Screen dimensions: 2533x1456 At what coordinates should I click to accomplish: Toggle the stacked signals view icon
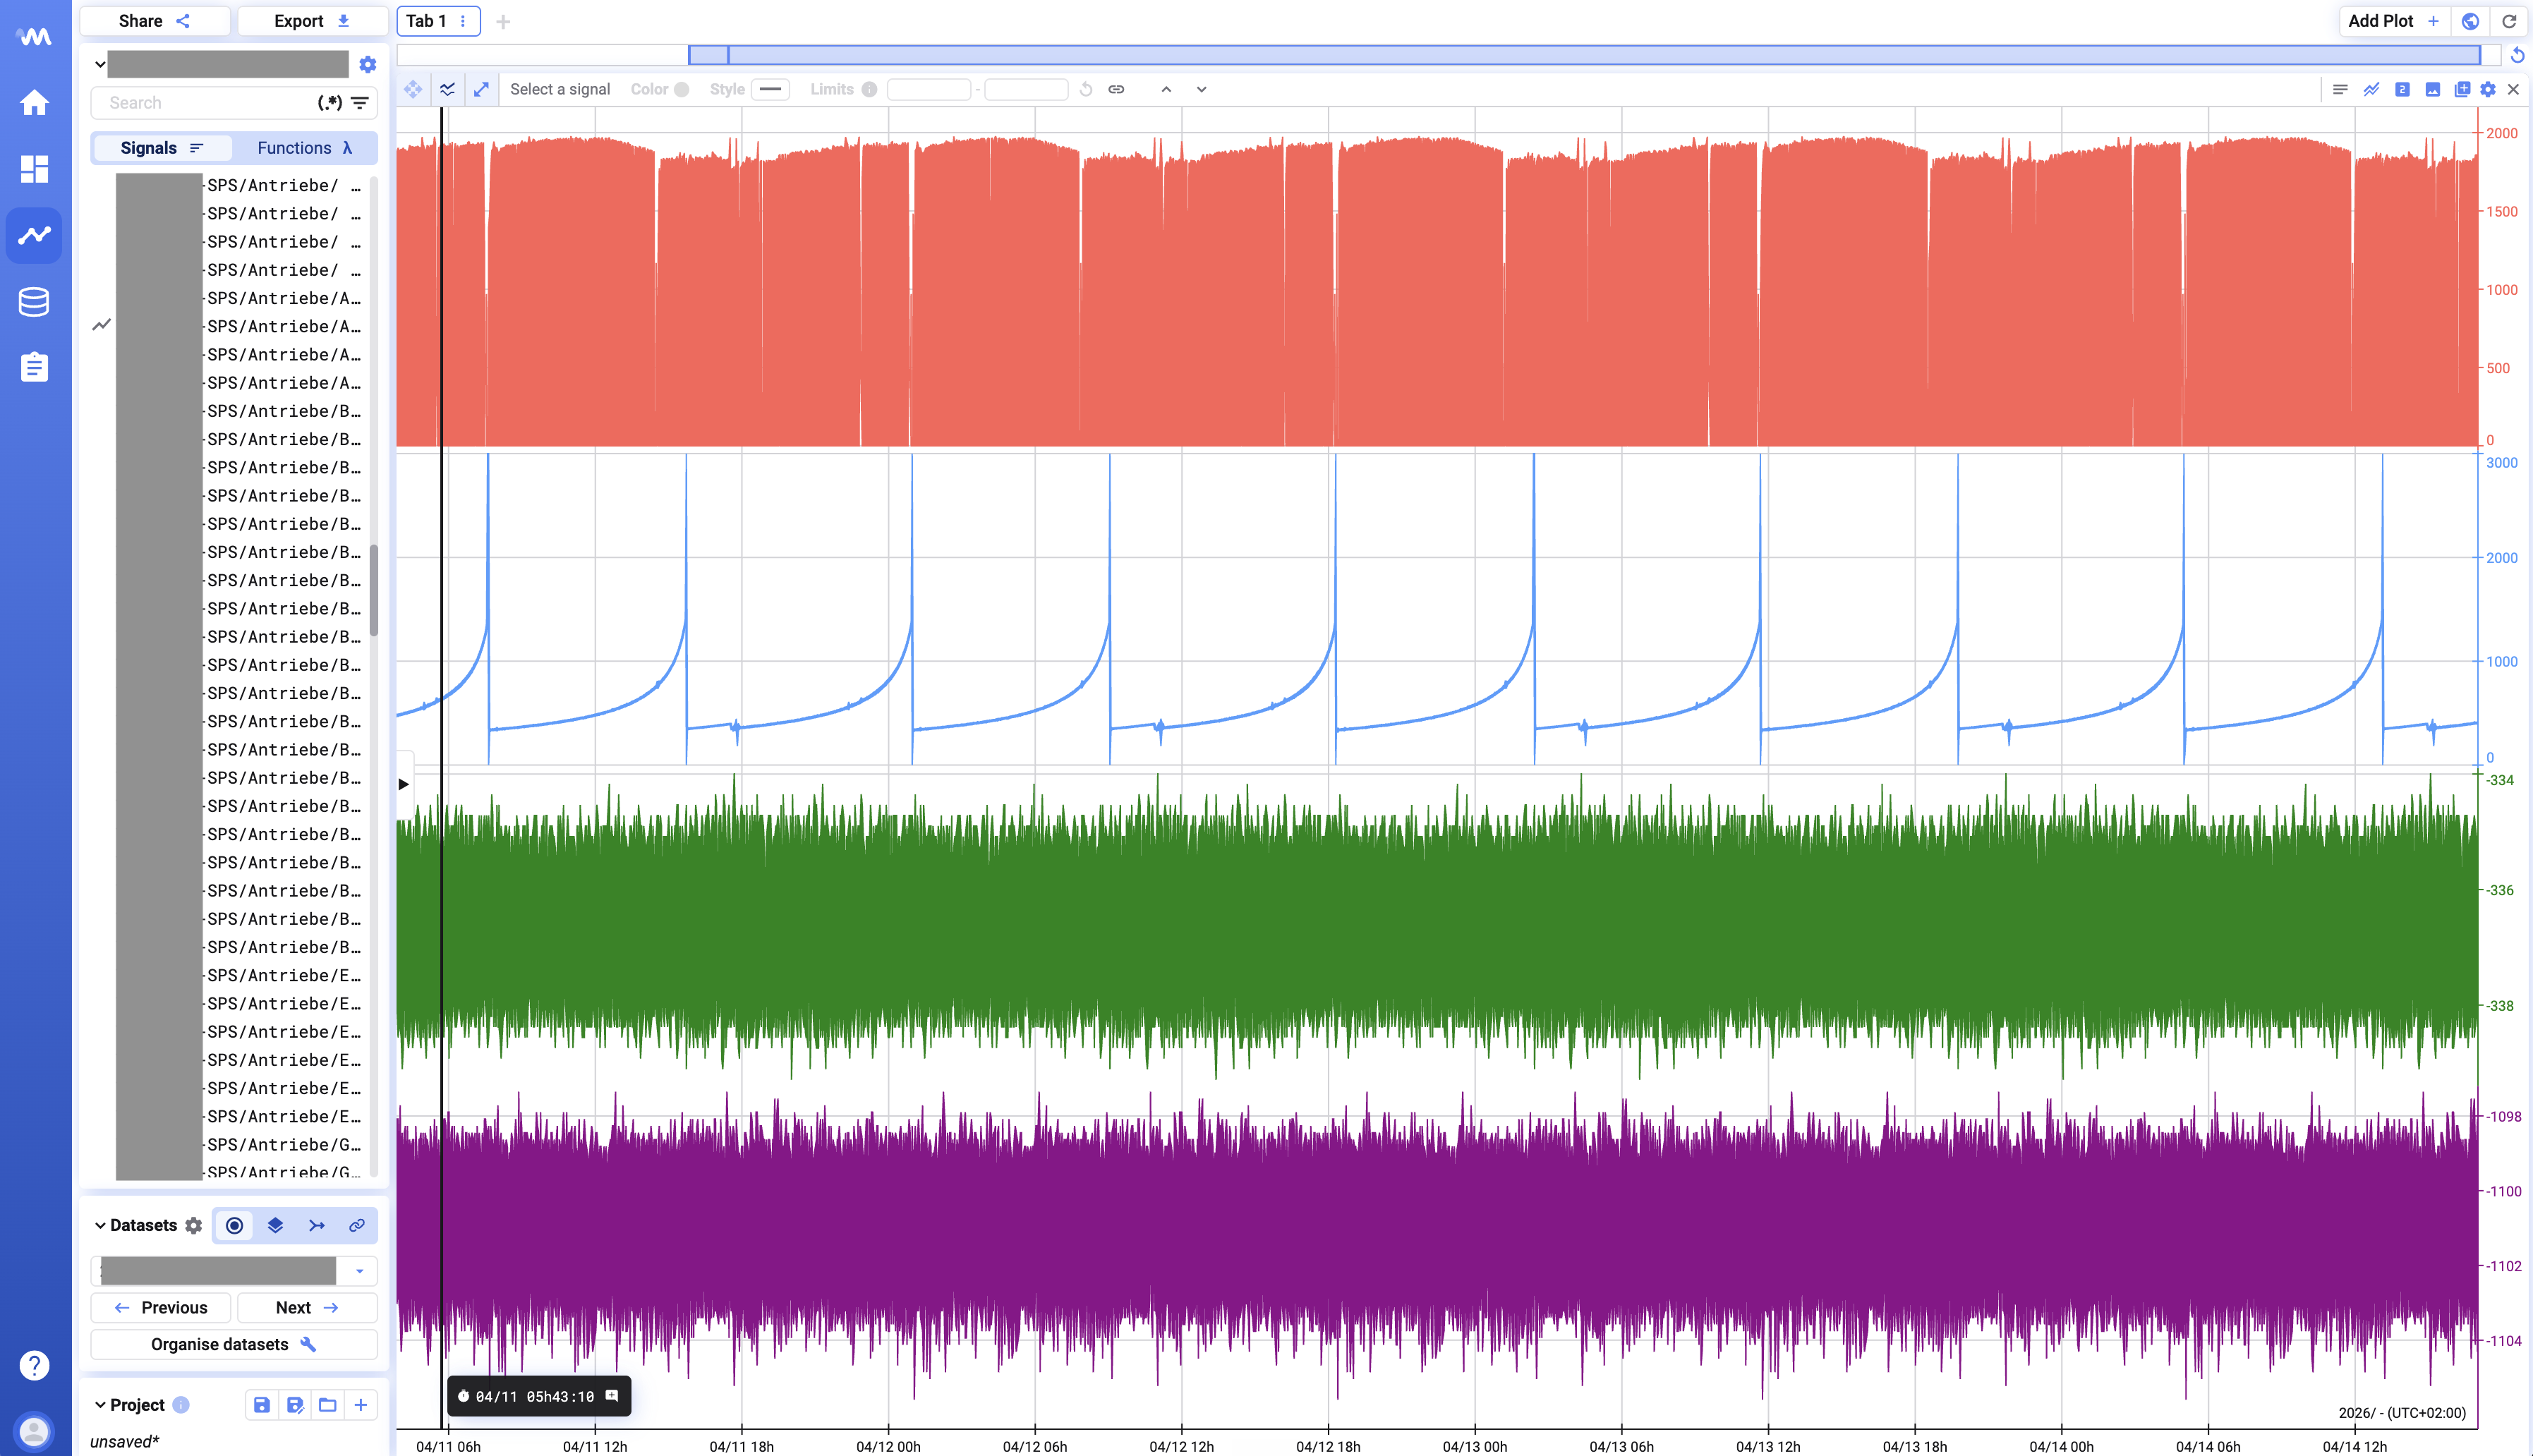point(447,89)
